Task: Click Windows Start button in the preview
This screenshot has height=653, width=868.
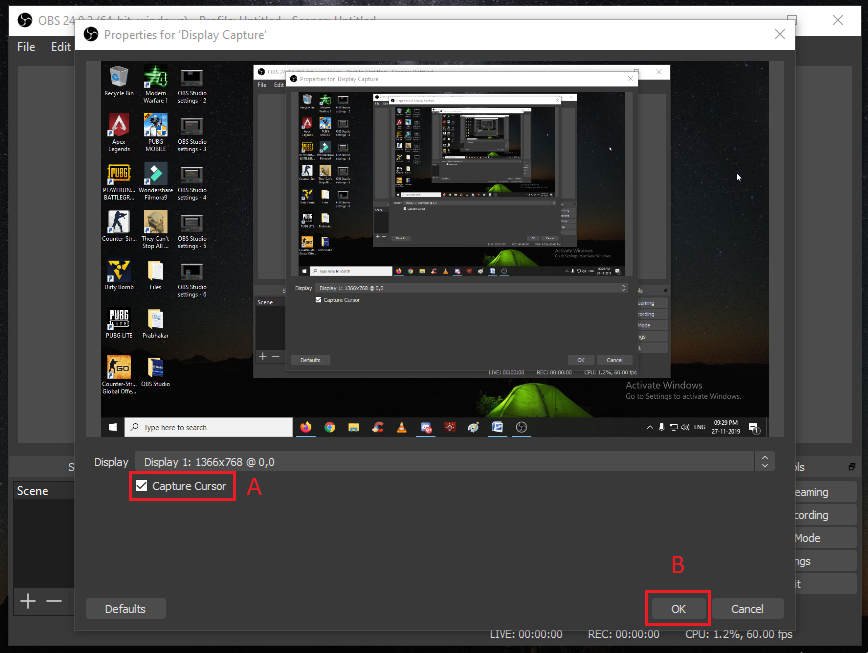Action: (x=113, y=427)
